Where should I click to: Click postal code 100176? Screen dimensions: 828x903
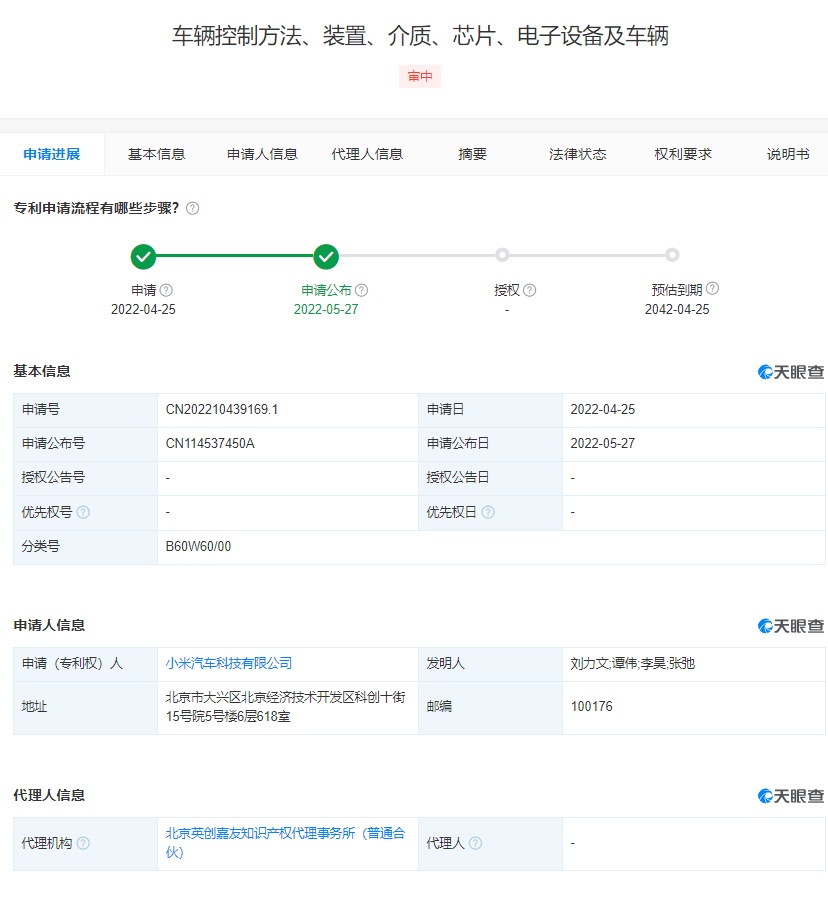(x=591, y=707)
